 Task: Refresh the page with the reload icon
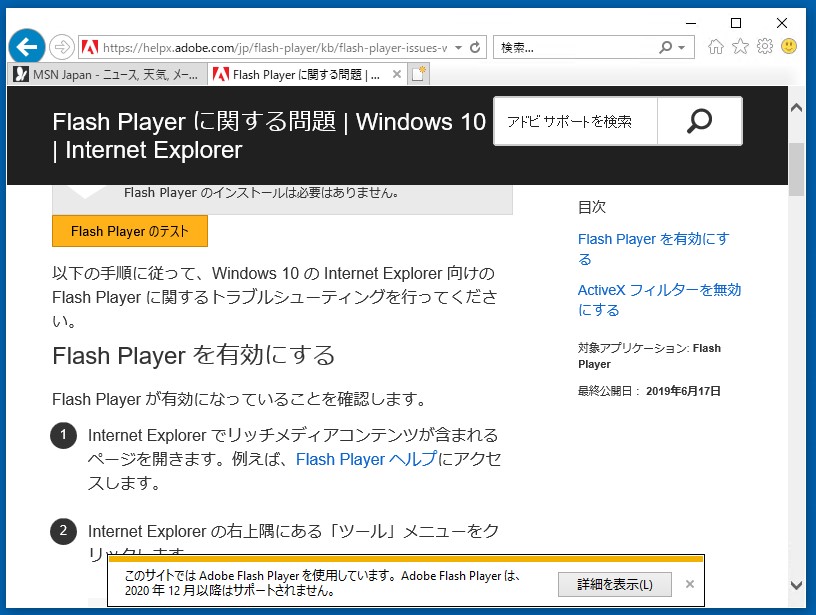click(475, 48)
